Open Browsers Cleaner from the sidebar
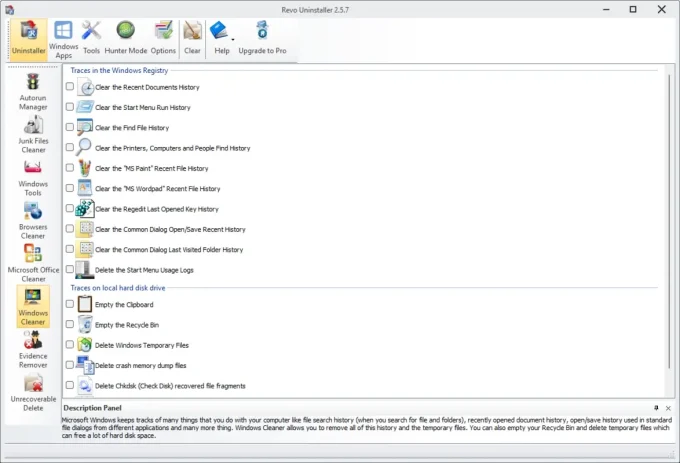 33,219
